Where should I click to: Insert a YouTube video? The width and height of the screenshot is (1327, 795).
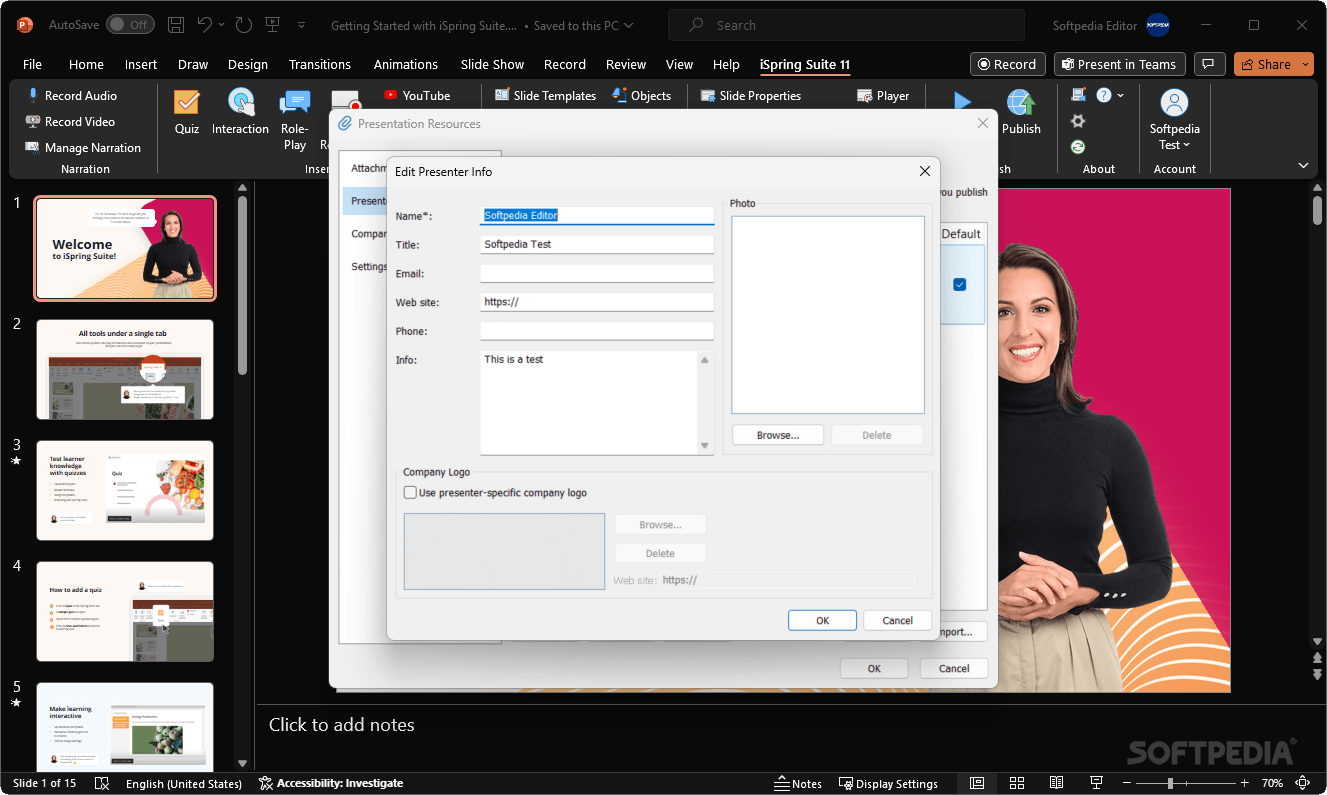coord(417,96)
